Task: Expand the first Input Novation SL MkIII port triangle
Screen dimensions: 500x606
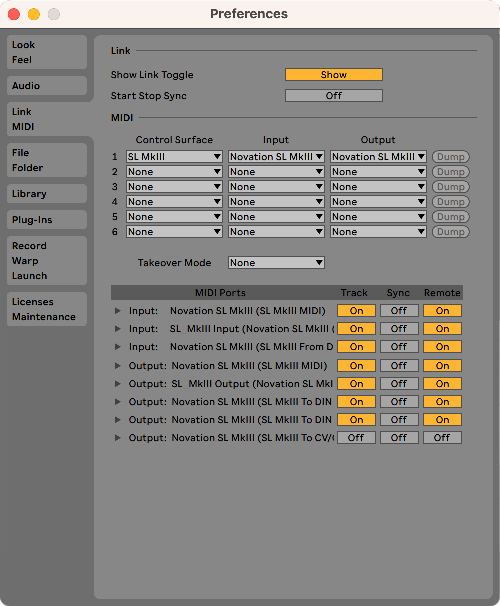Action: (118, 311)
